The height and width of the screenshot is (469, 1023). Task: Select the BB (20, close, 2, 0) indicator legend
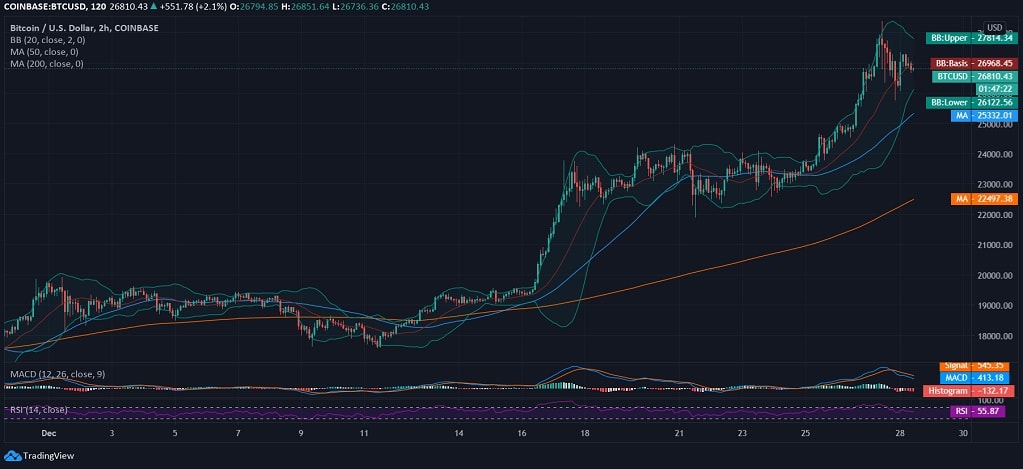[x=48, y=40]
